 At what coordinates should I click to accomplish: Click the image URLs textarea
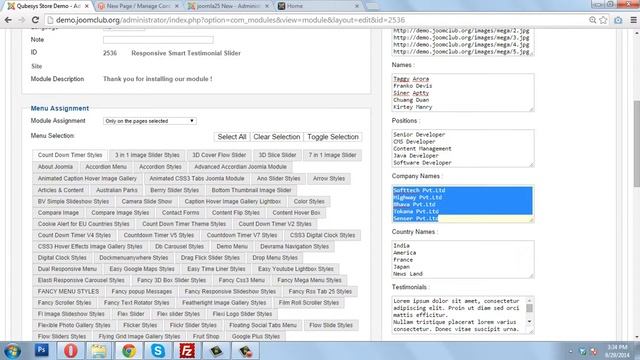tap(463, 42)
